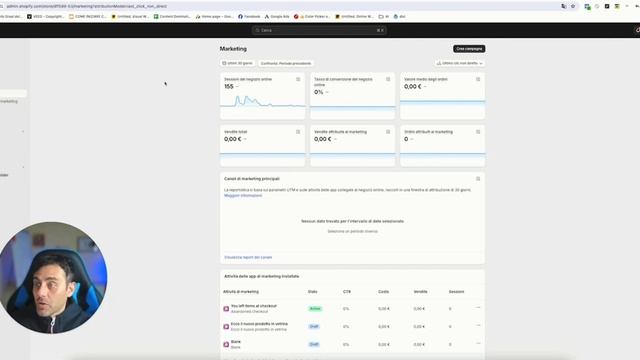Open the Home page bookmark

(x=215, y=17)
